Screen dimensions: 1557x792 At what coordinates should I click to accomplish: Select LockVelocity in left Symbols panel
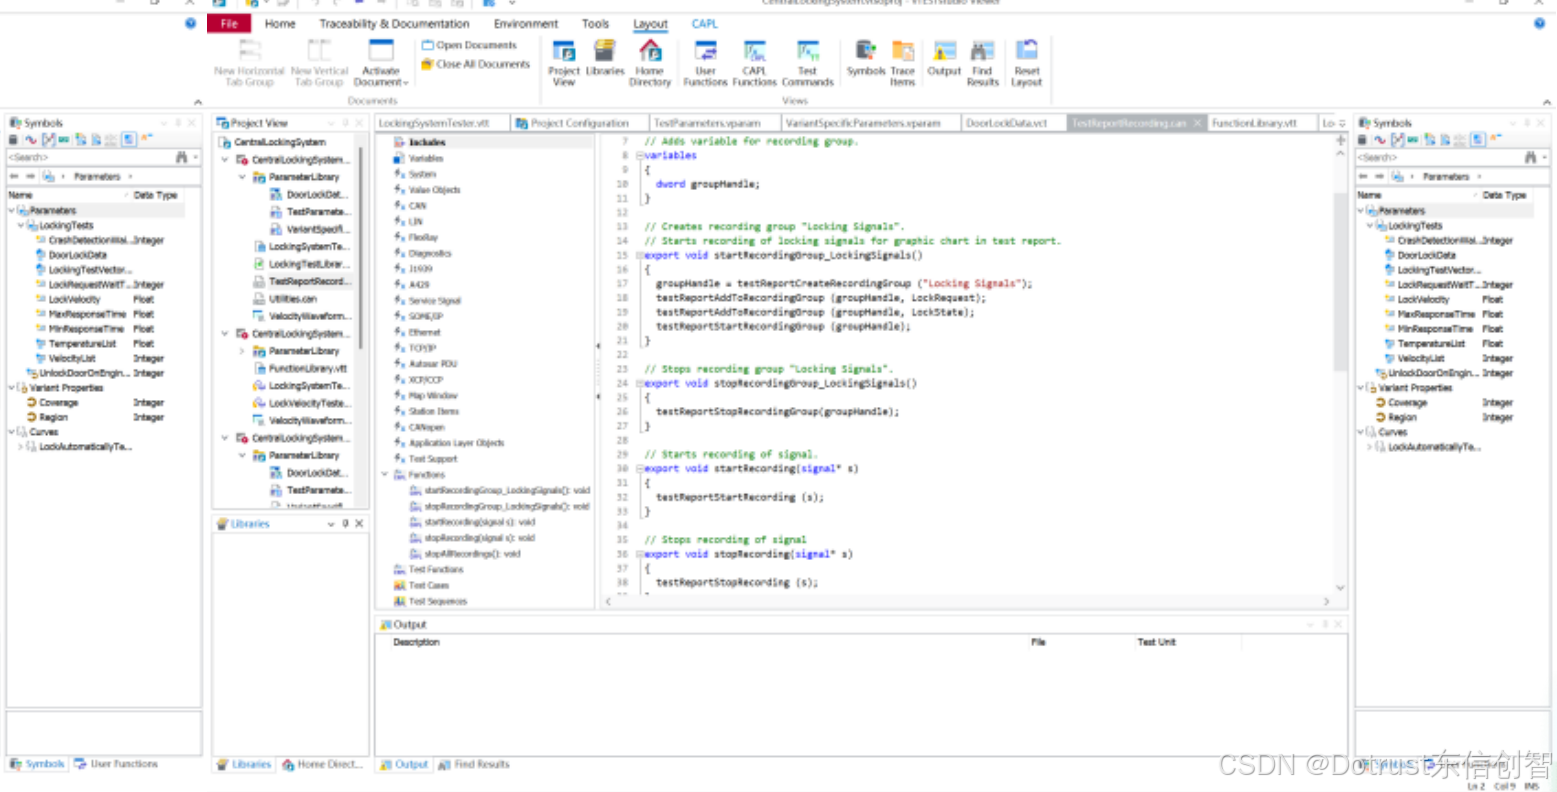pos(75,299)
